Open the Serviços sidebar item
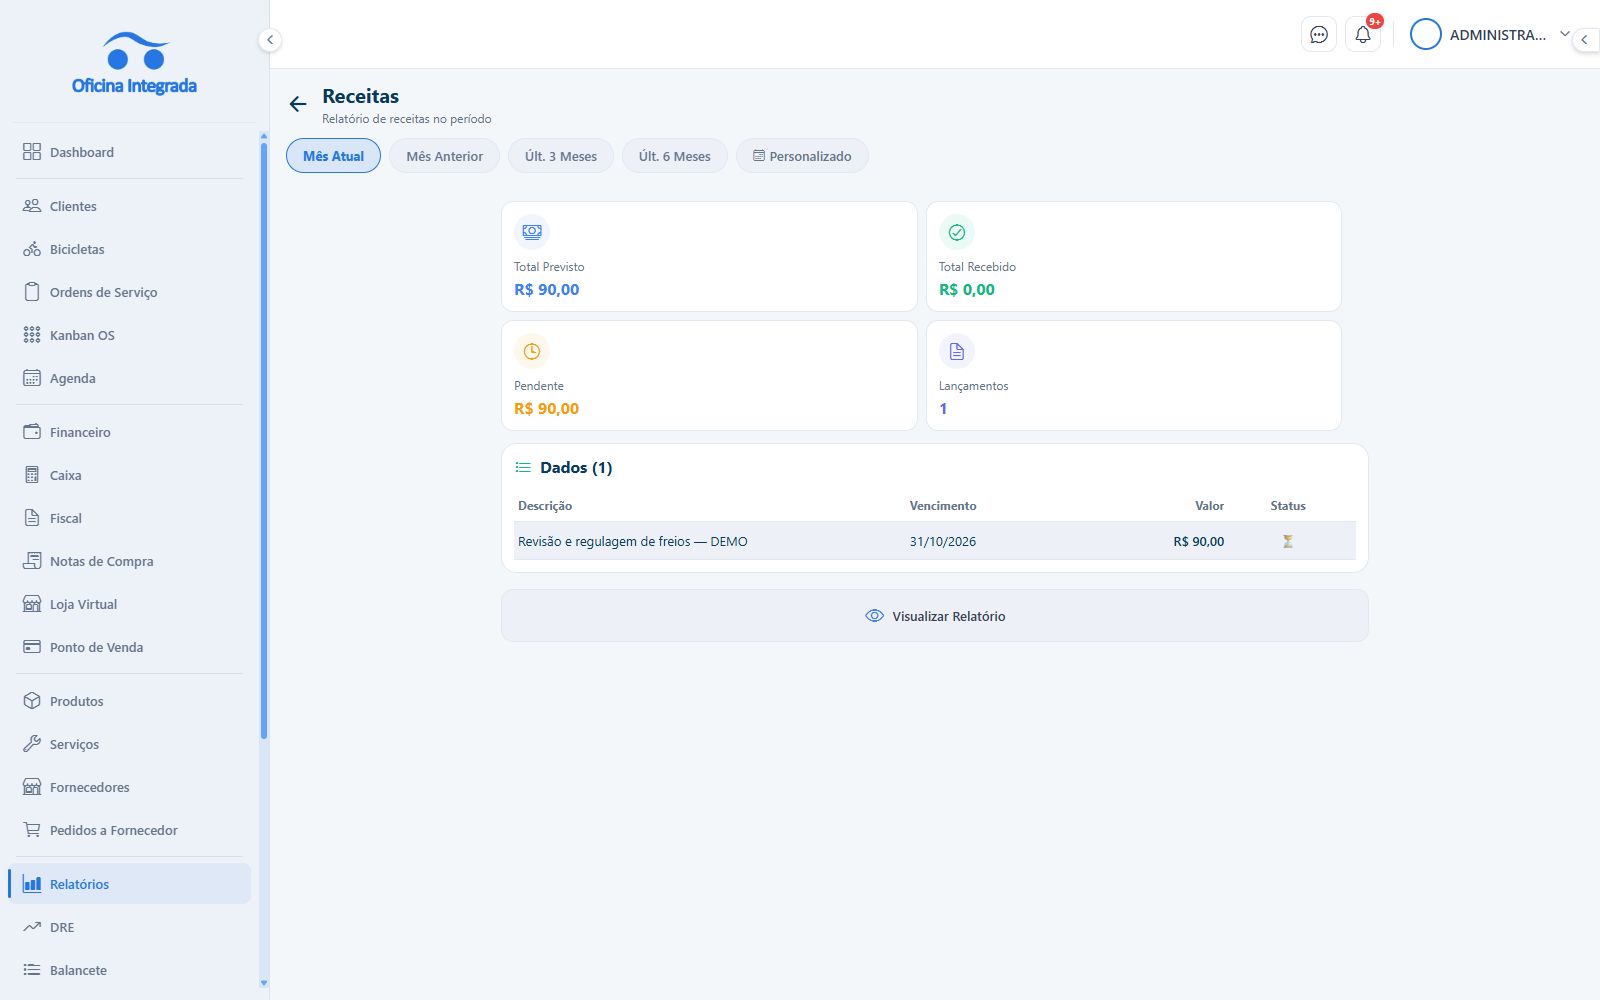 click(x=129, y=744)
